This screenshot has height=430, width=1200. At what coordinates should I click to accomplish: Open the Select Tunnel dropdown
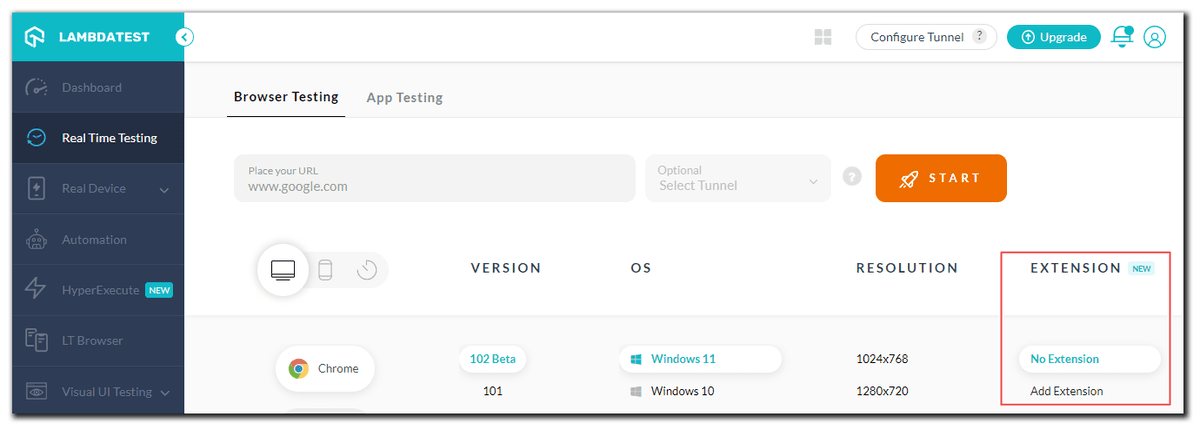tap(737, 178)
